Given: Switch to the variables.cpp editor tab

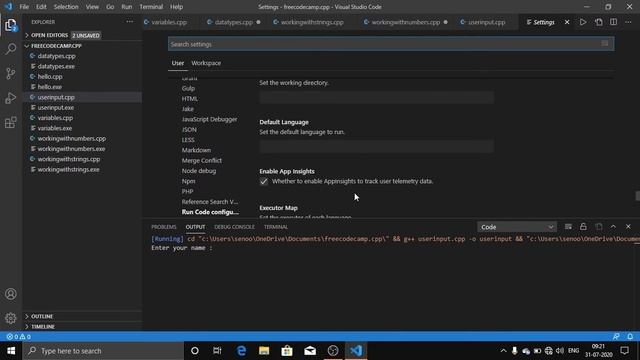Looking at the screenshot, I should pyautogui.click(x=169, y=22).
